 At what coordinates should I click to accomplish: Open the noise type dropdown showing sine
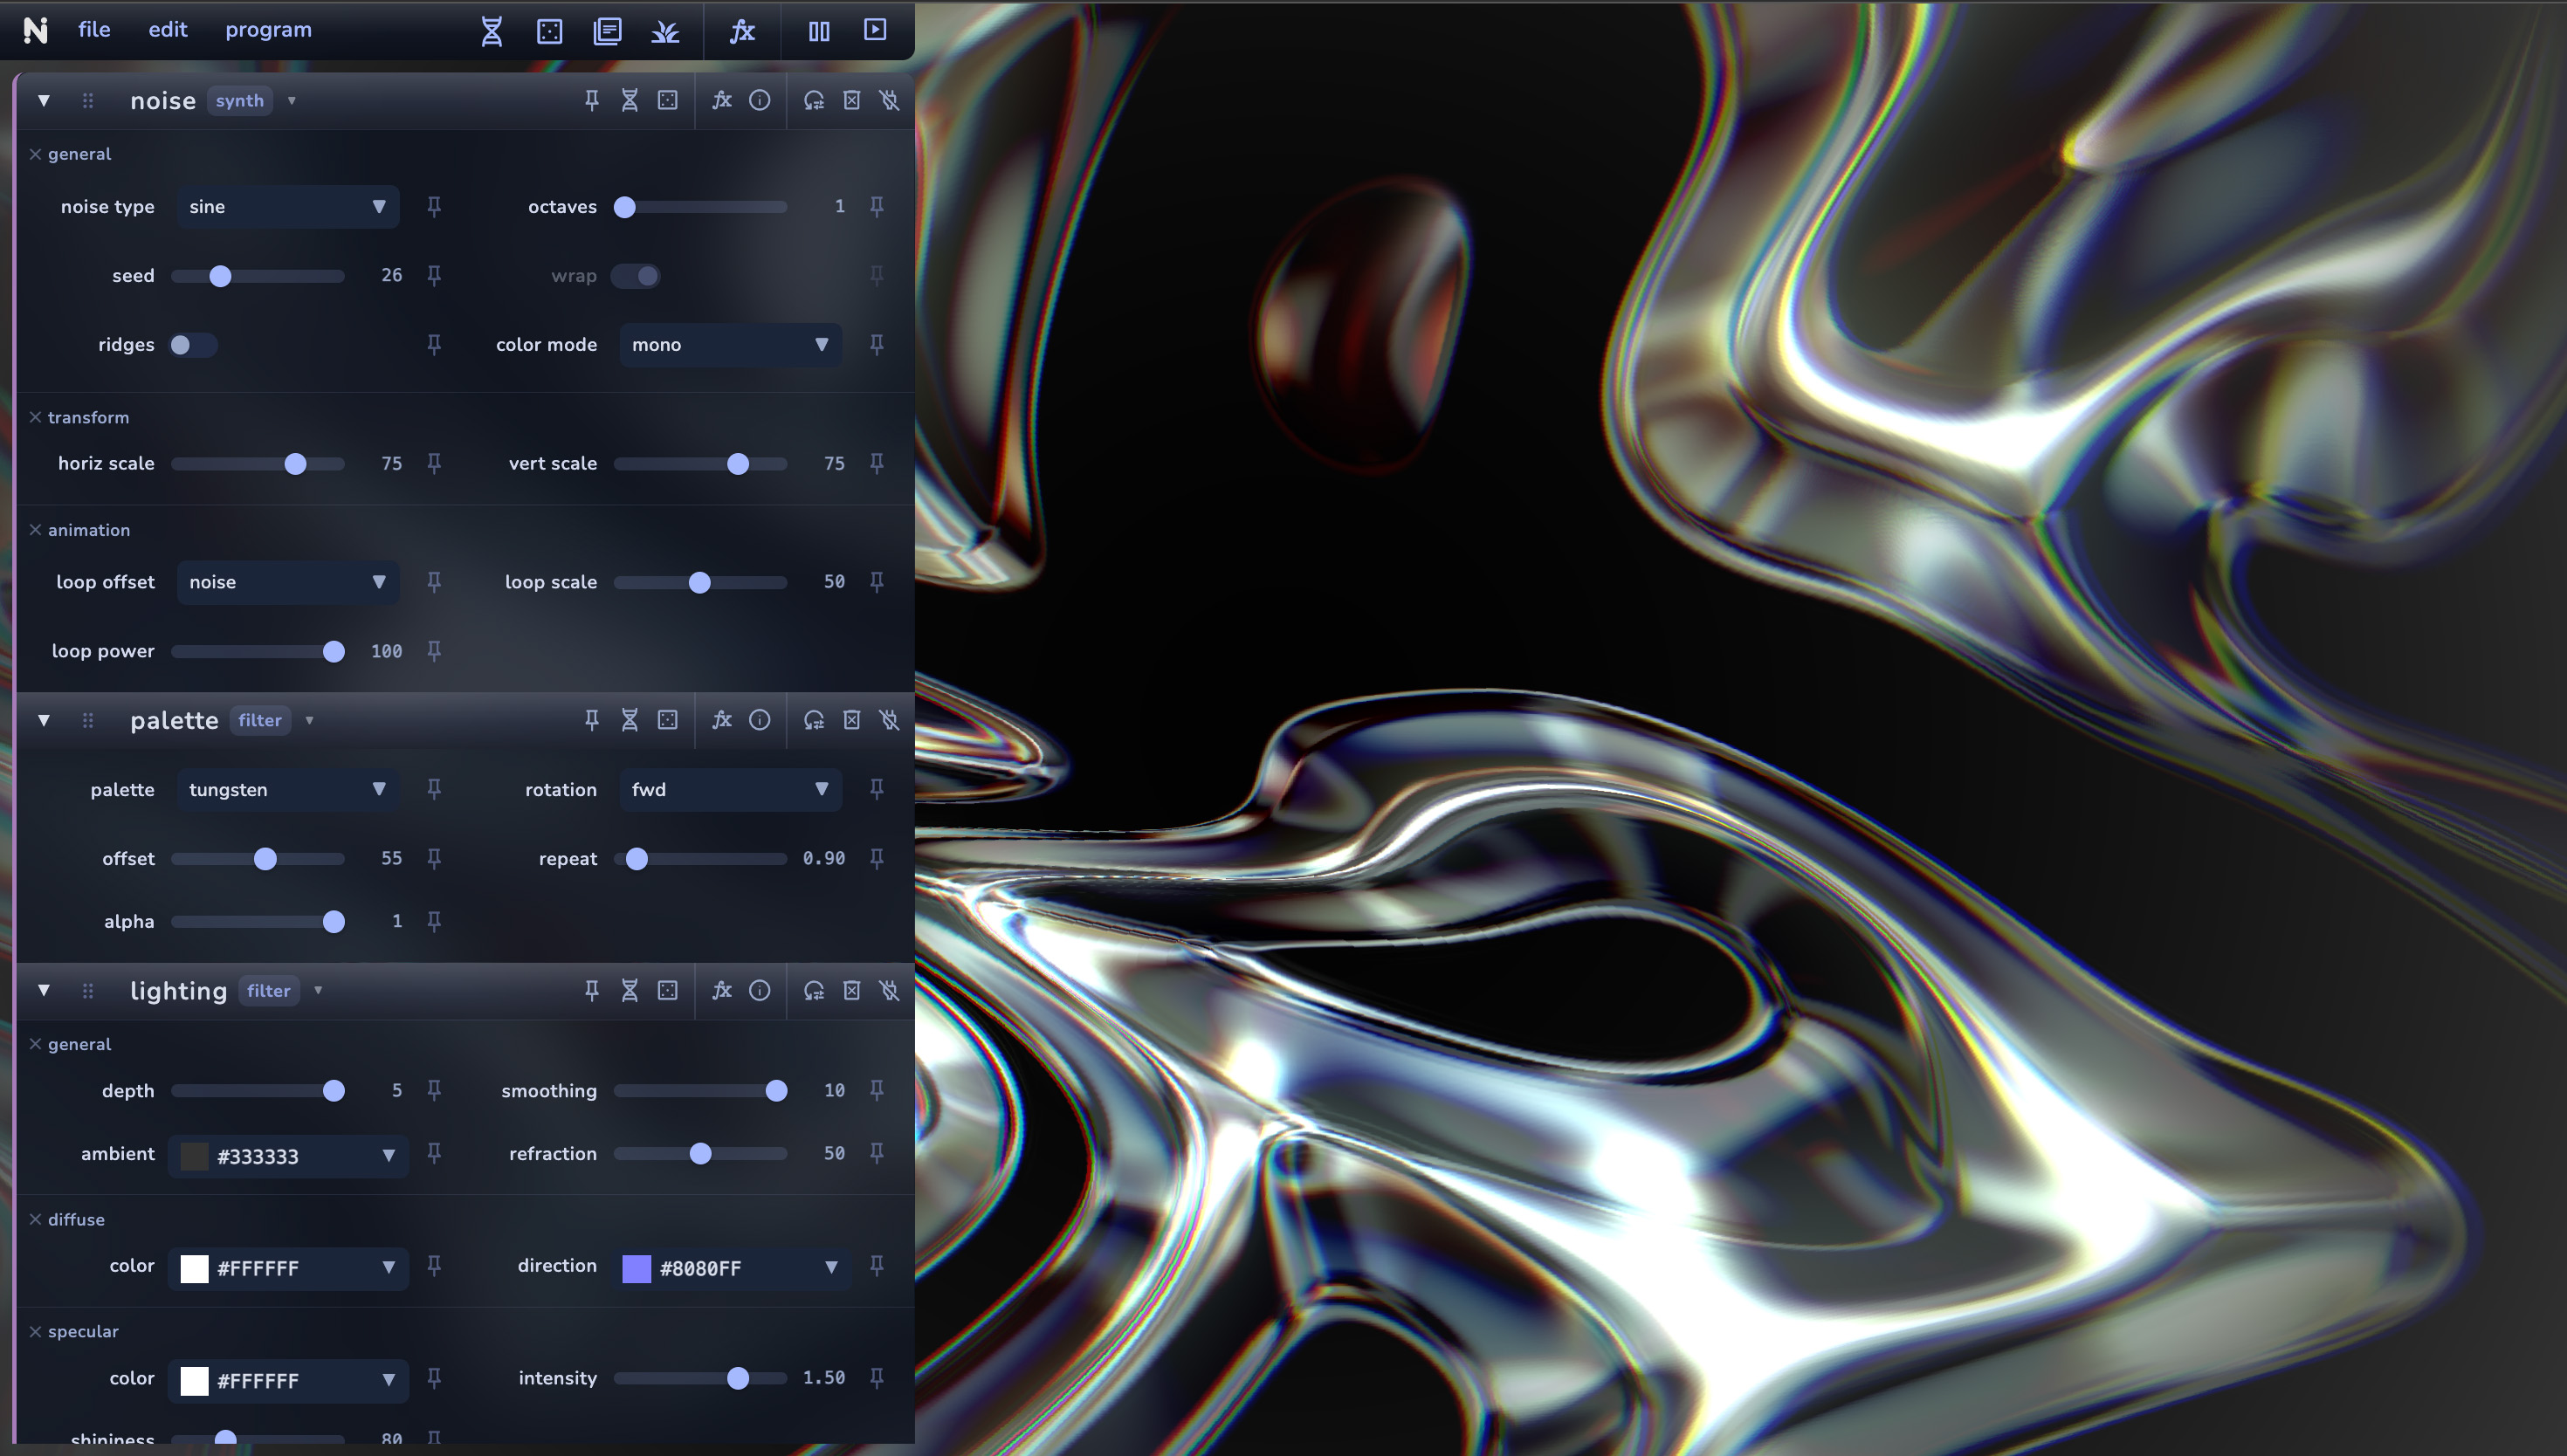point(288,206)
